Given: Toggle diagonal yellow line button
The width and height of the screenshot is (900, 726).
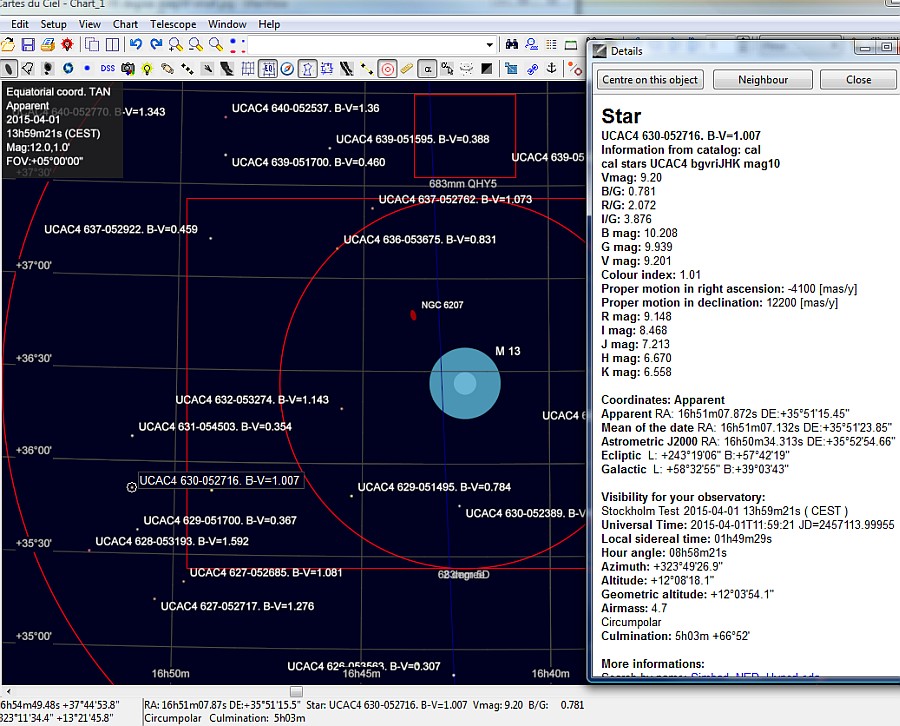Looking at the screenshot, I should point(366,69).
